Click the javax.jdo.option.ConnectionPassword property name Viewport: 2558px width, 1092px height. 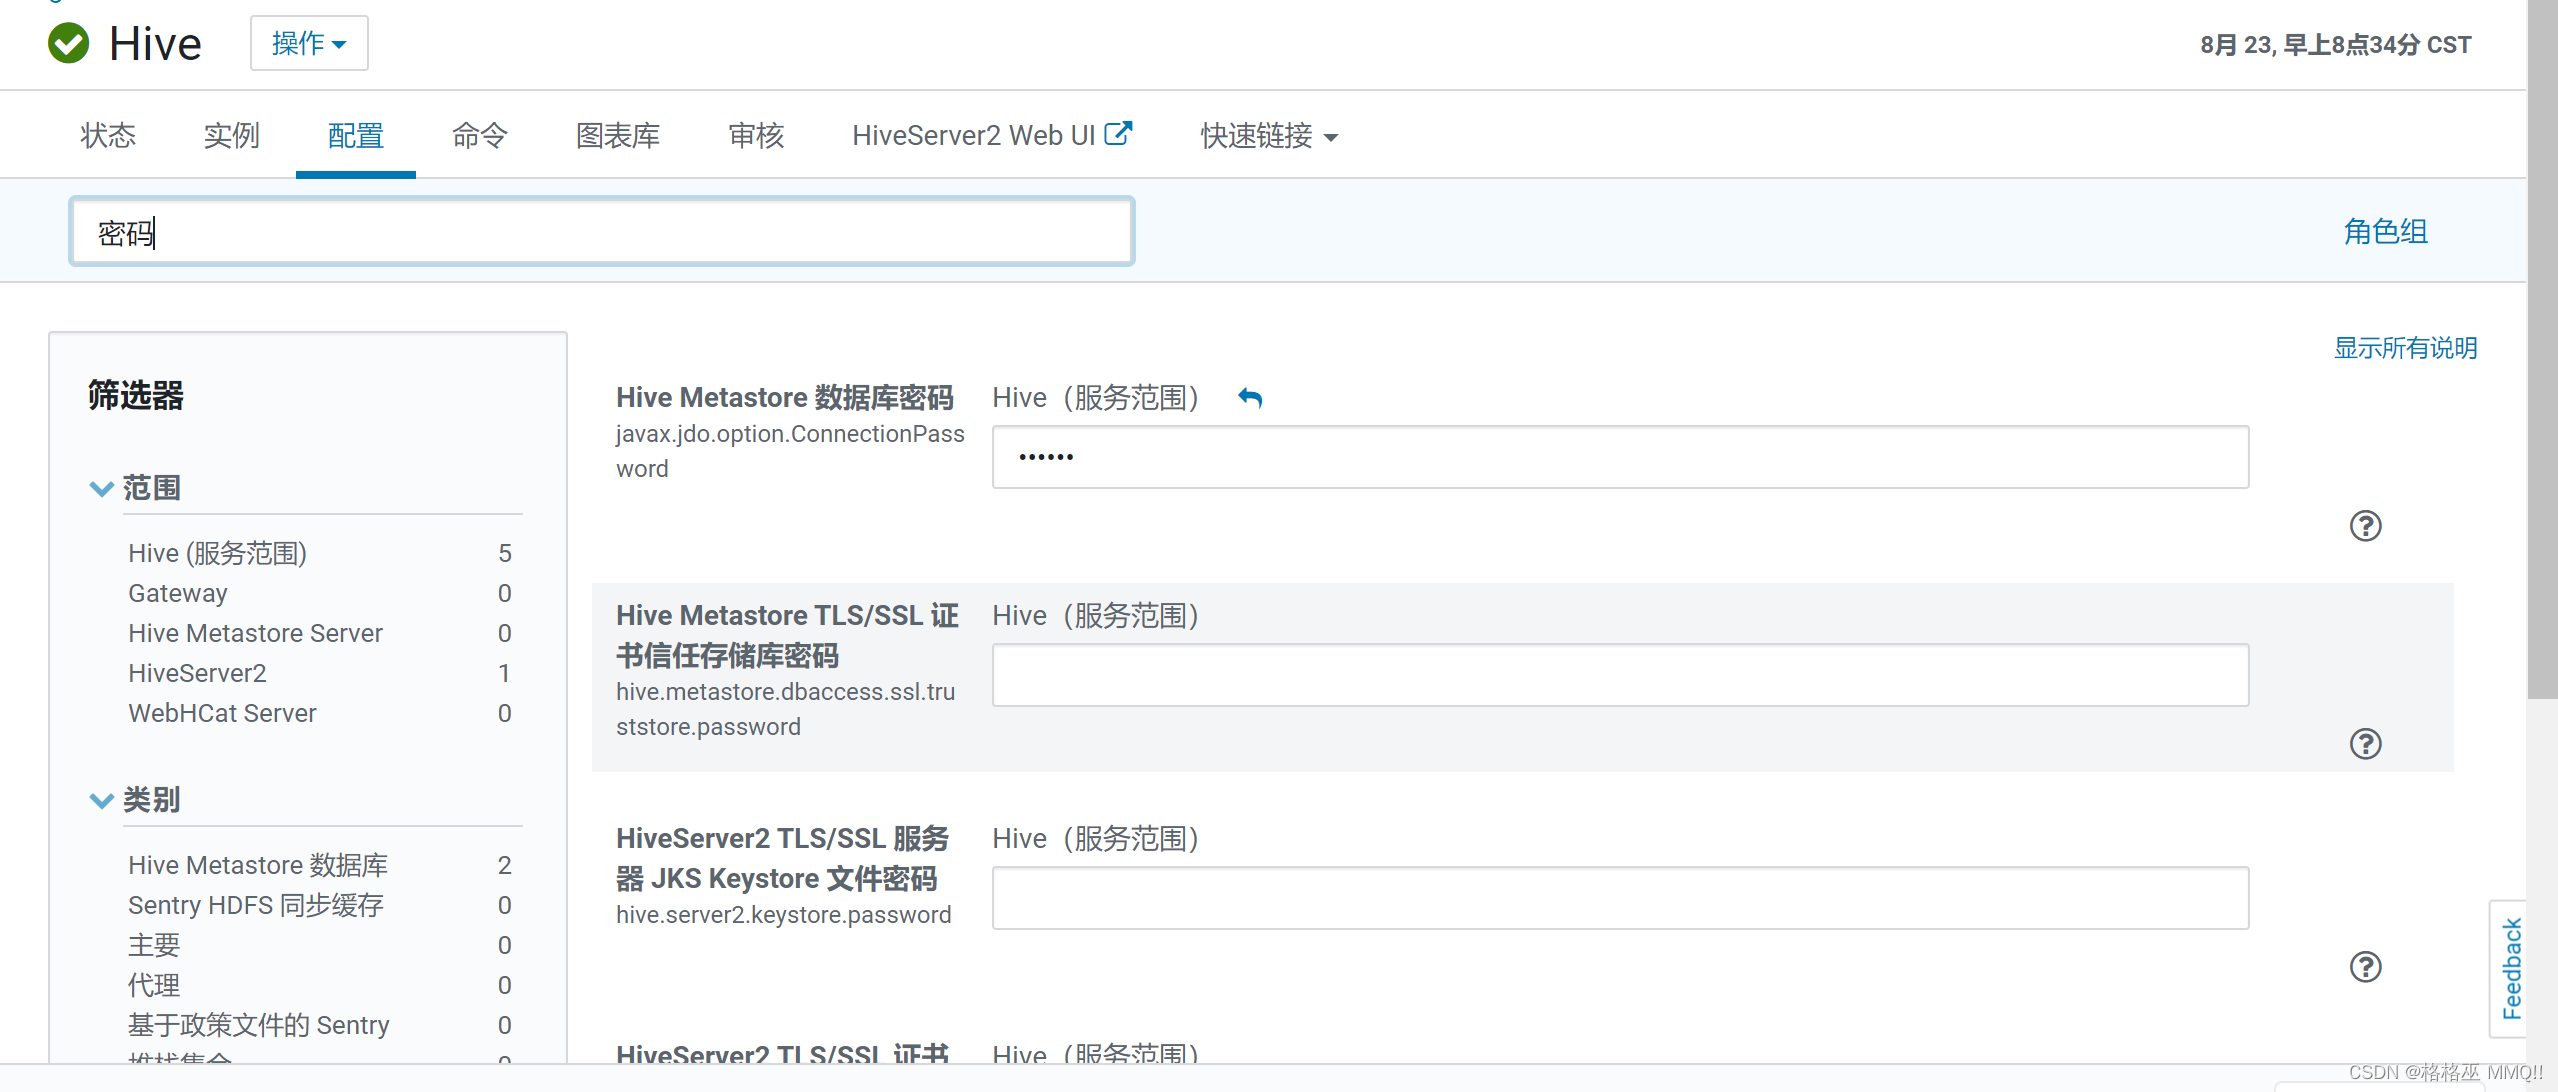[x=790, y=451]
